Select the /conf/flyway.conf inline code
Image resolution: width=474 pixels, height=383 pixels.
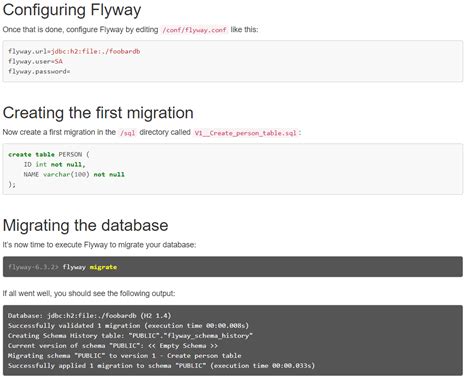pyautogui.click(x=194, y=30)
